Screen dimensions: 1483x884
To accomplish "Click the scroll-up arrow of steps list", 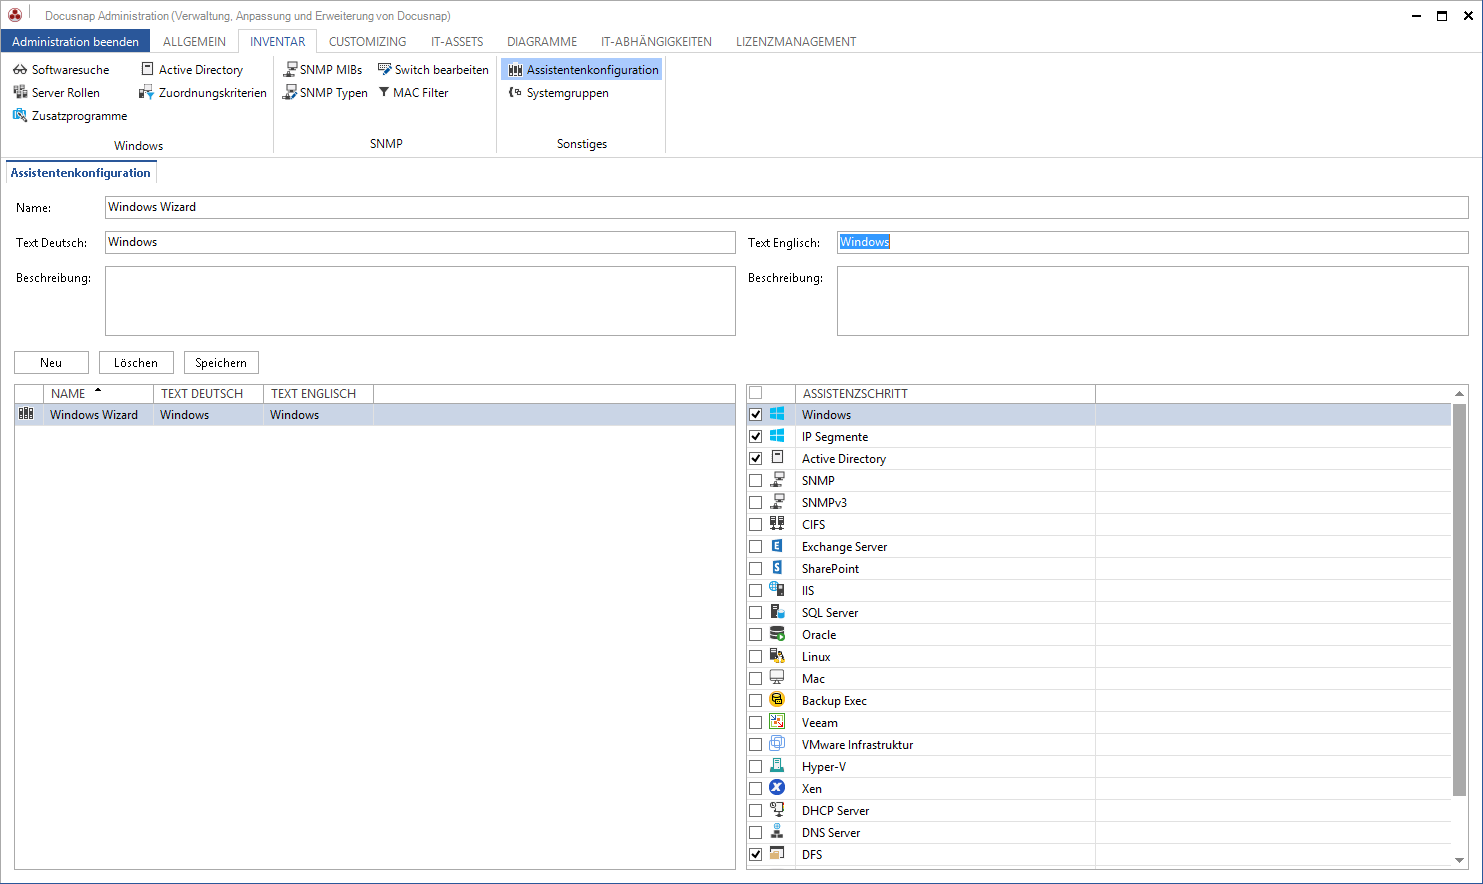I will pyautogui.click(x=1459, y=394).
